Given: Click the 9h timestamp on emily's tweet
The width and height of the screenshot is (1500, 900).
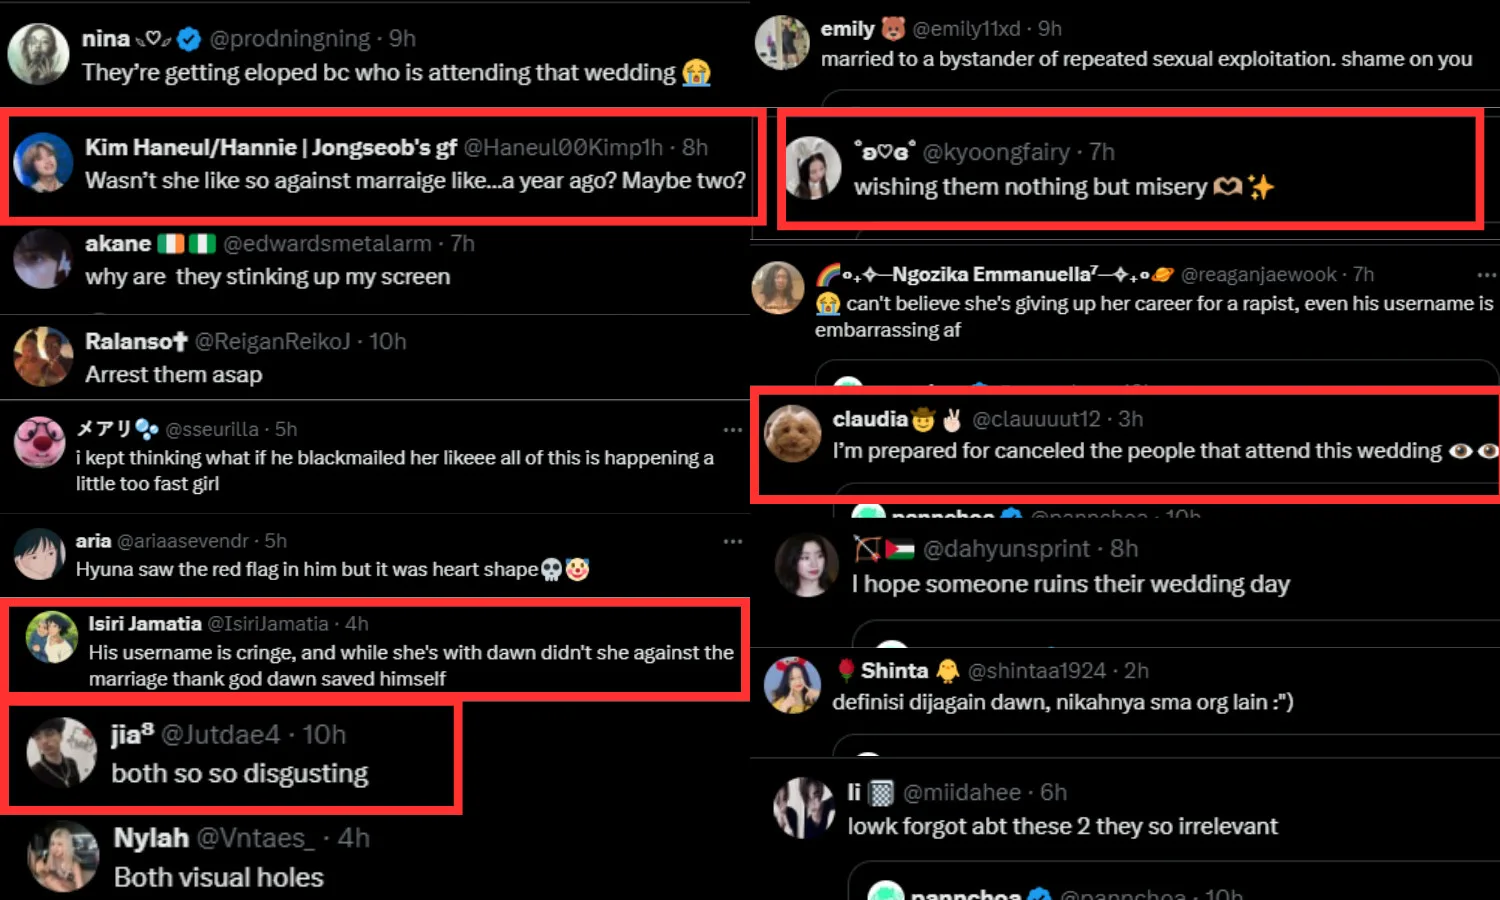Looking at the screenshot, I should click(1049, 29).
